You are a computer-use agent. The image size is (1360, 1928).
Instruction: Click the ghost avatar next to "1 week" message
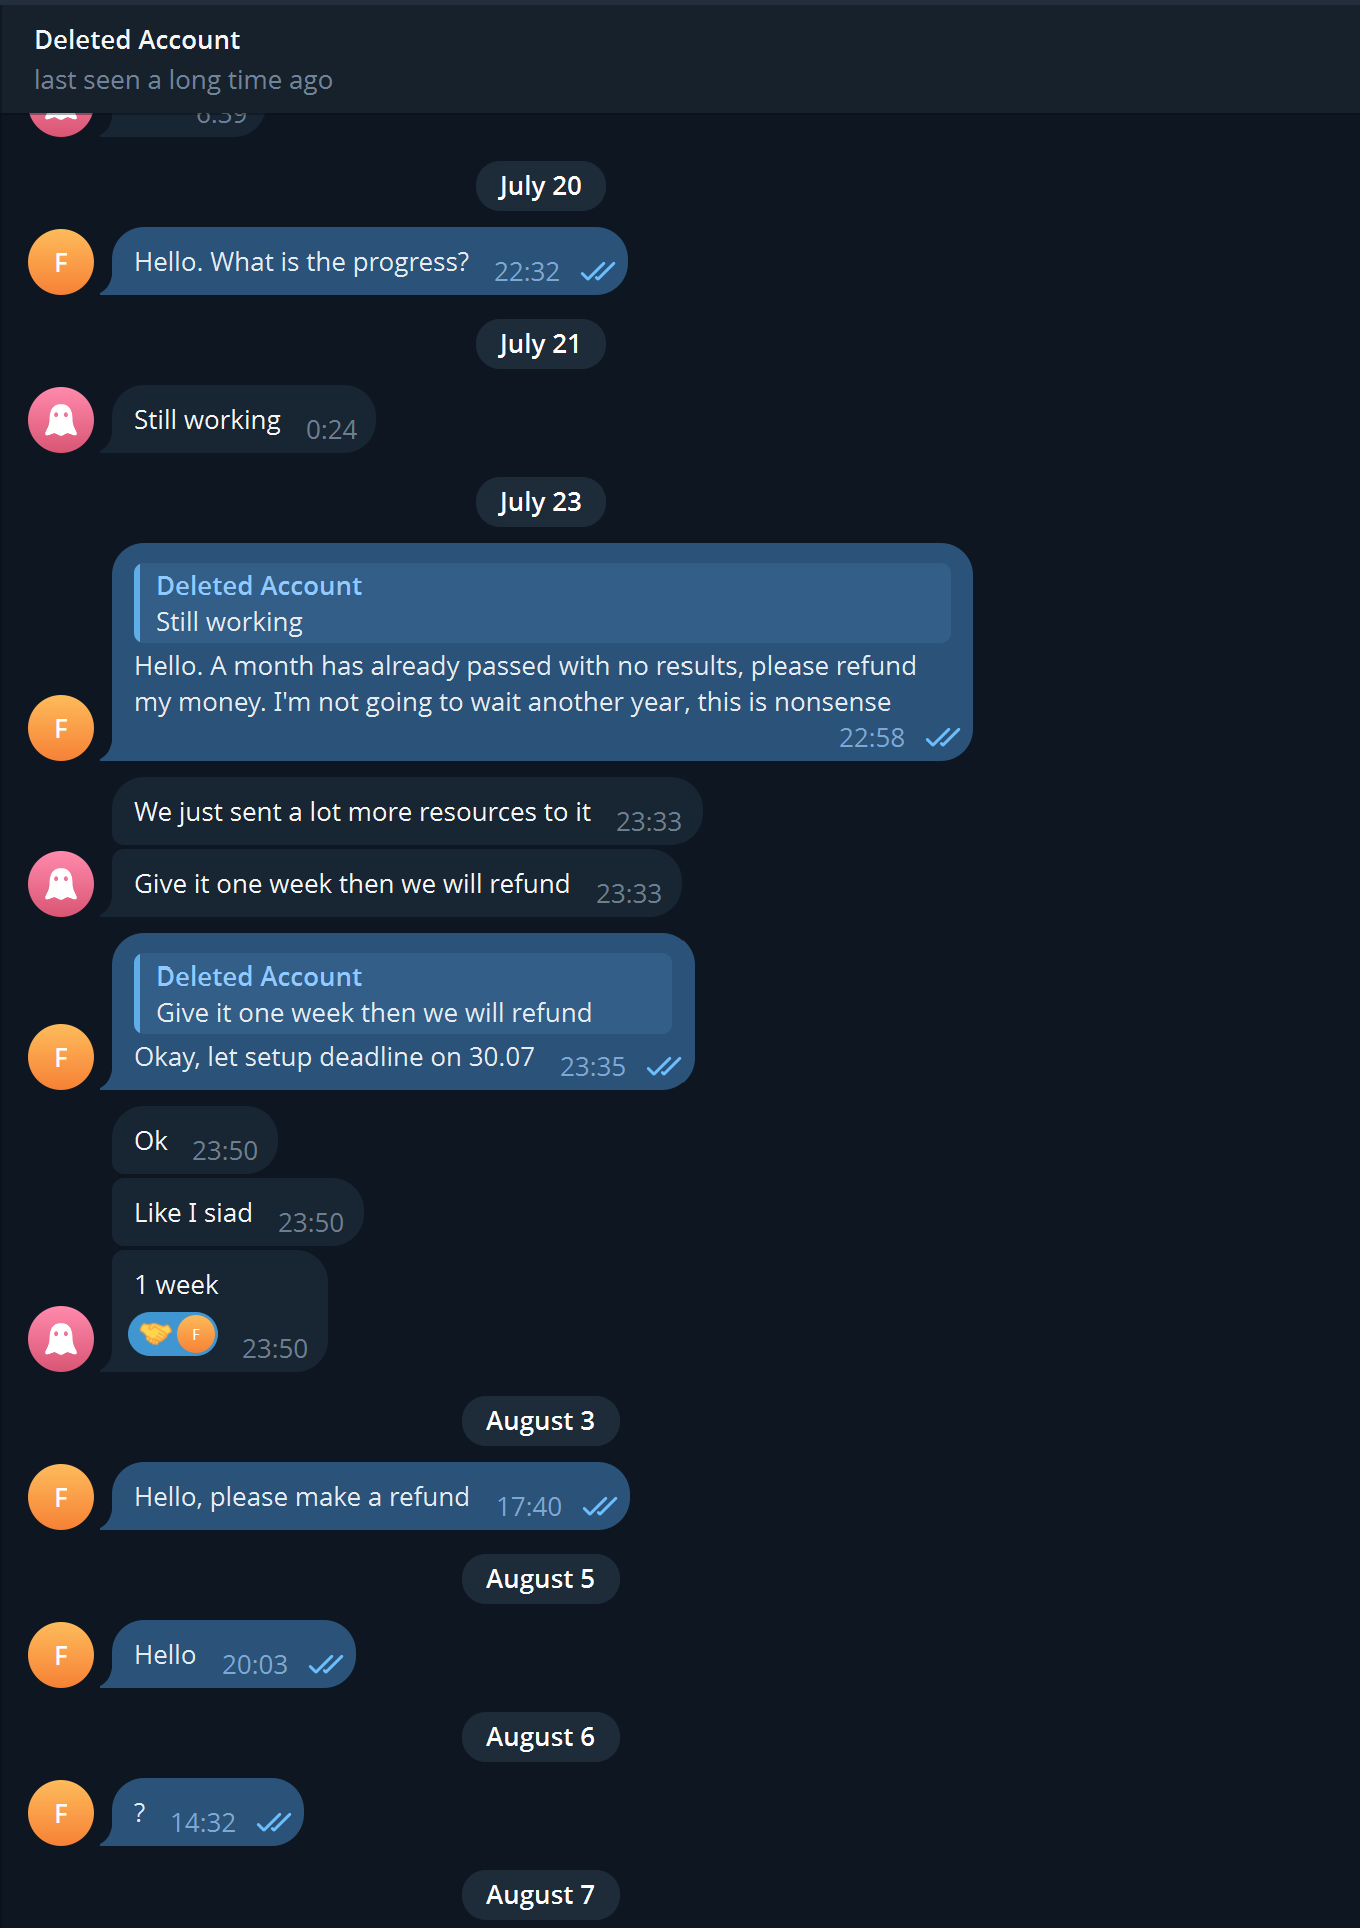click(61, 1338)
